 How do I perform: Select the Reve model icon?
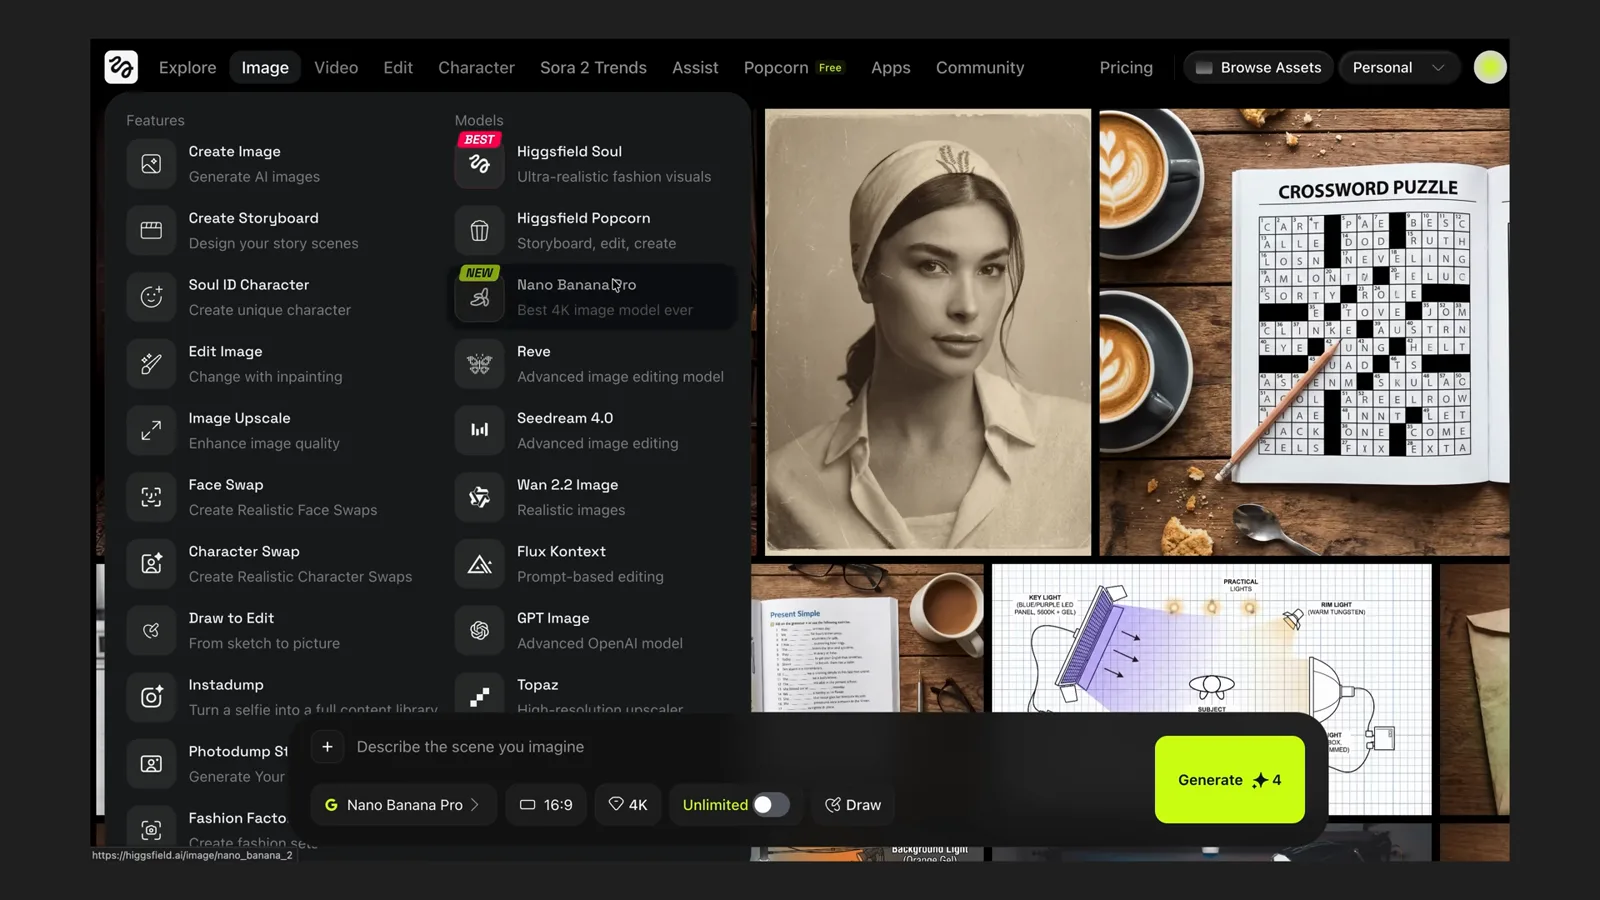pos(480,364)
